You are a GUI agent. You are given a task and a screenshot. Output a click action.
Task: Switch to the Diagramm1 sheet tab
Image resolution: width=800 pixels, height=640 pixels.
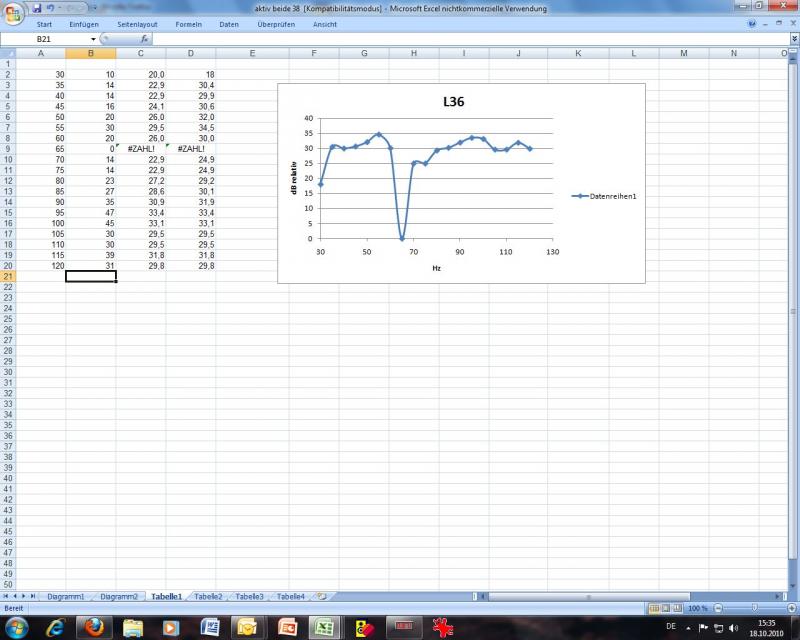(66, 596)
